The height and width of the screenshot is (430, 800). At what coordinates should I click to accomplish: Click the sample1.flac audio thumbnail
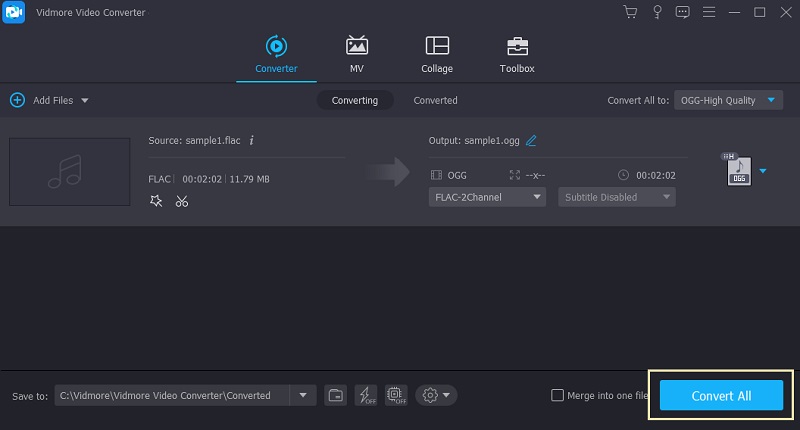[69, 171]
